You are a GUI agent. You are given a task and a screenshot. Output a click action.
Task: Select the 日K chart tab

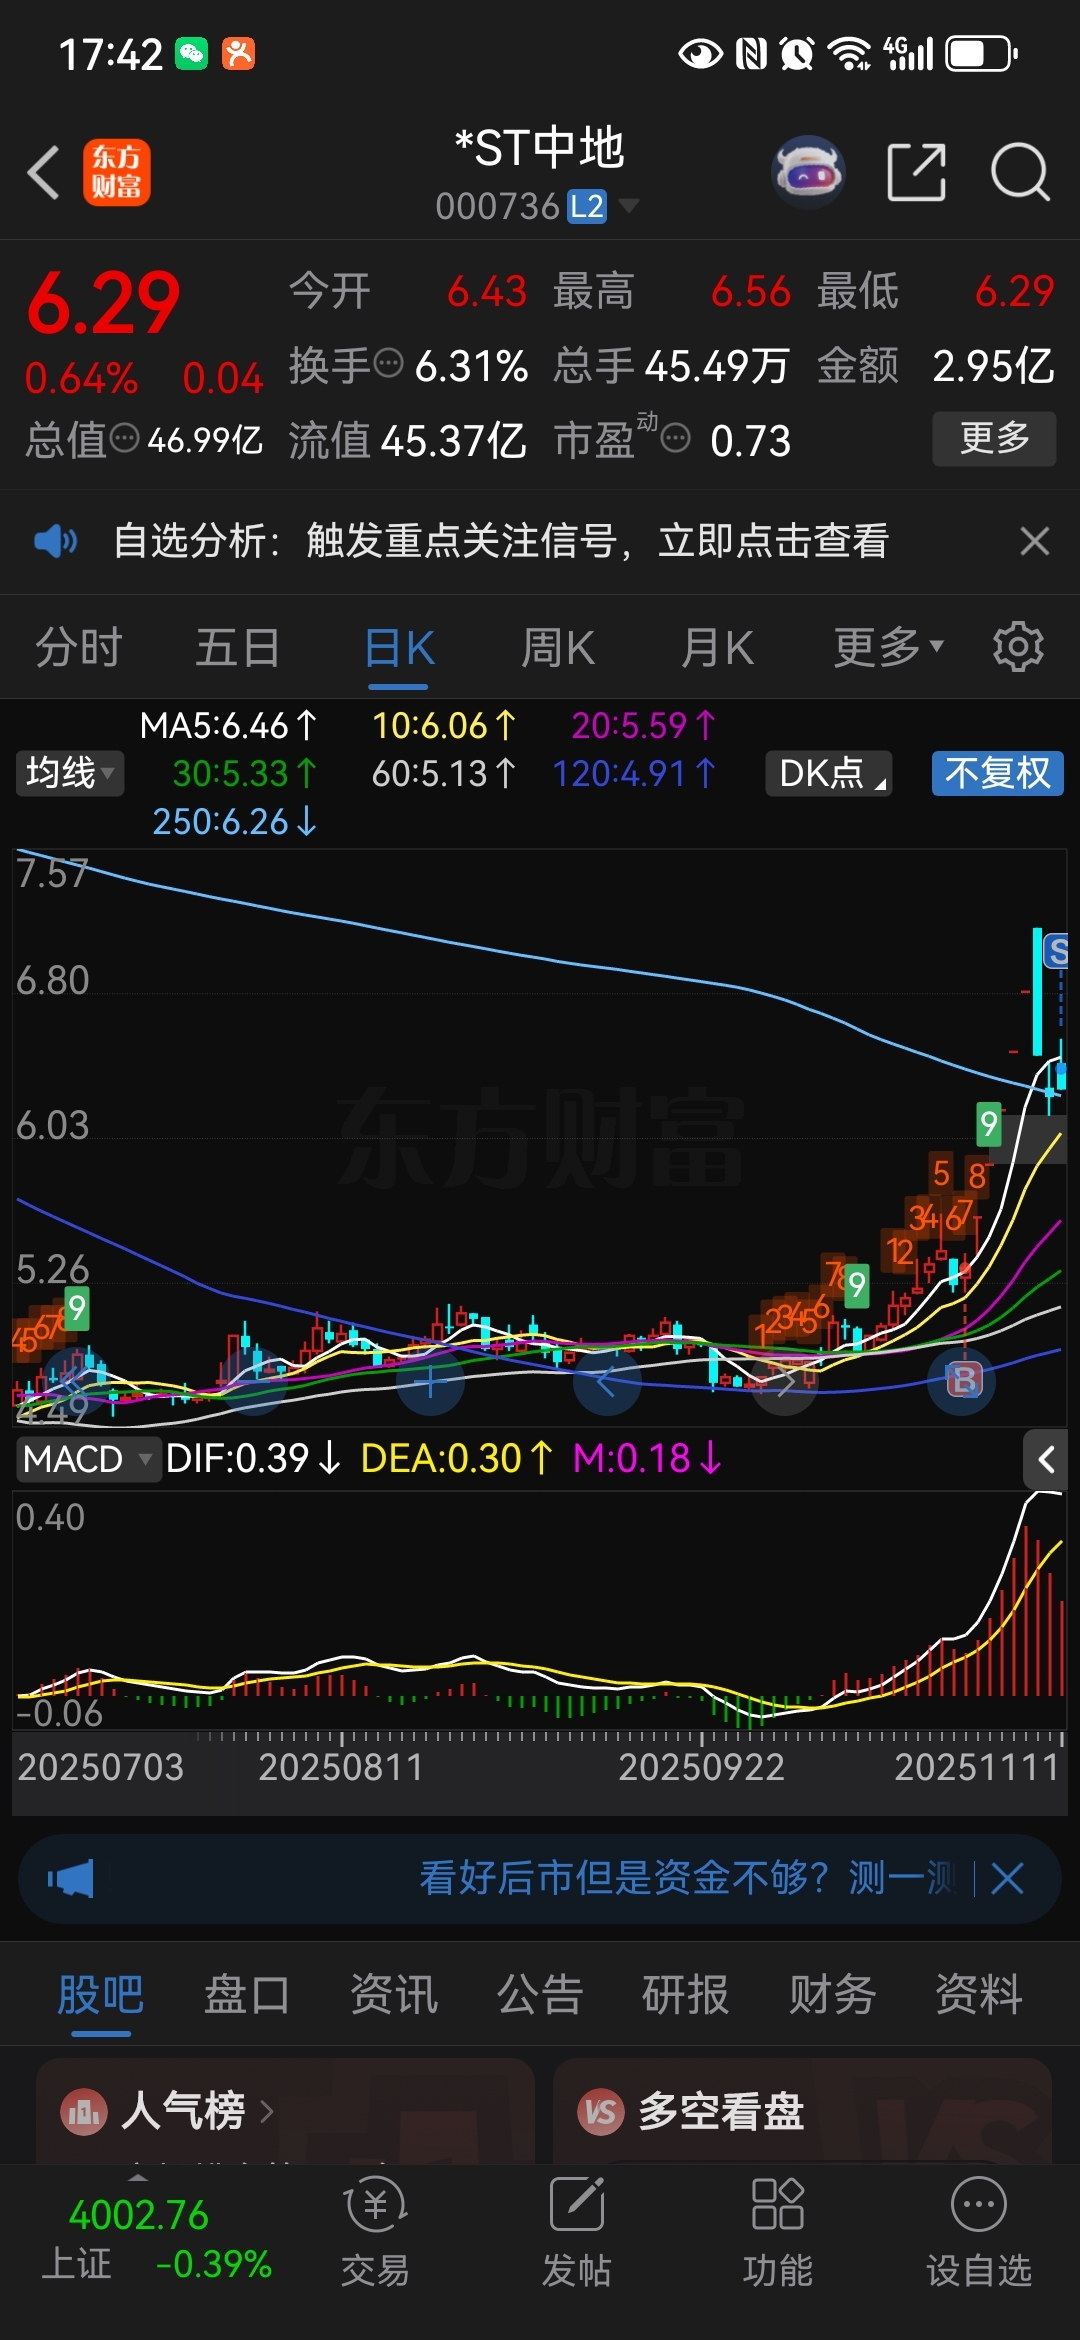pos(399,647)
